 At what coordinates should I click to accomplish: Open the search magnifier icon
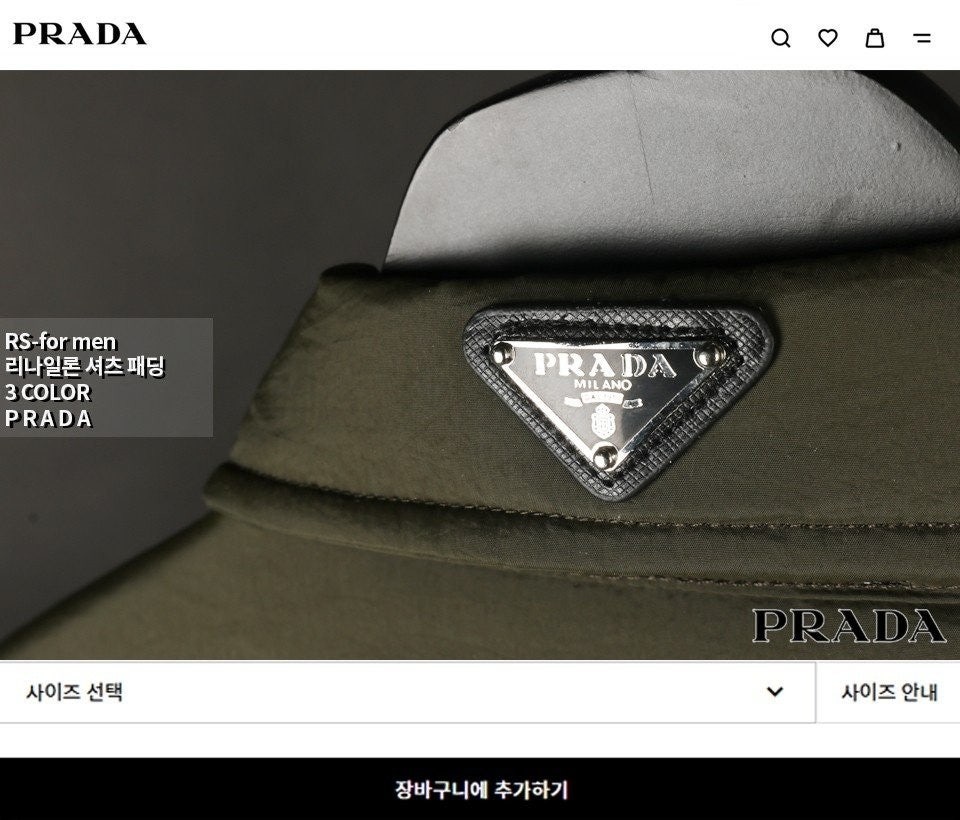[781, 38]
